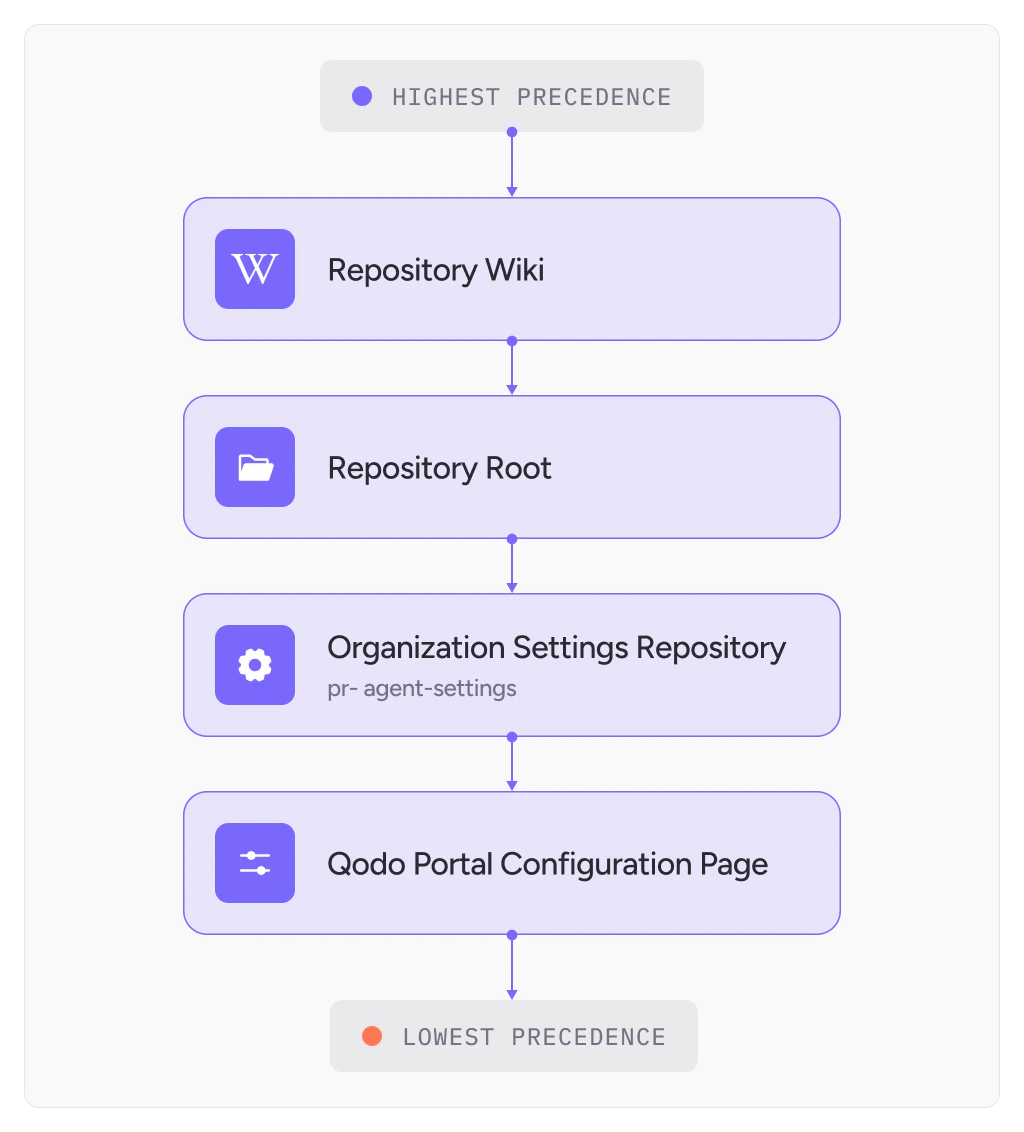Click the Qodo Portal Configuration Page title text

pos(547,863)
